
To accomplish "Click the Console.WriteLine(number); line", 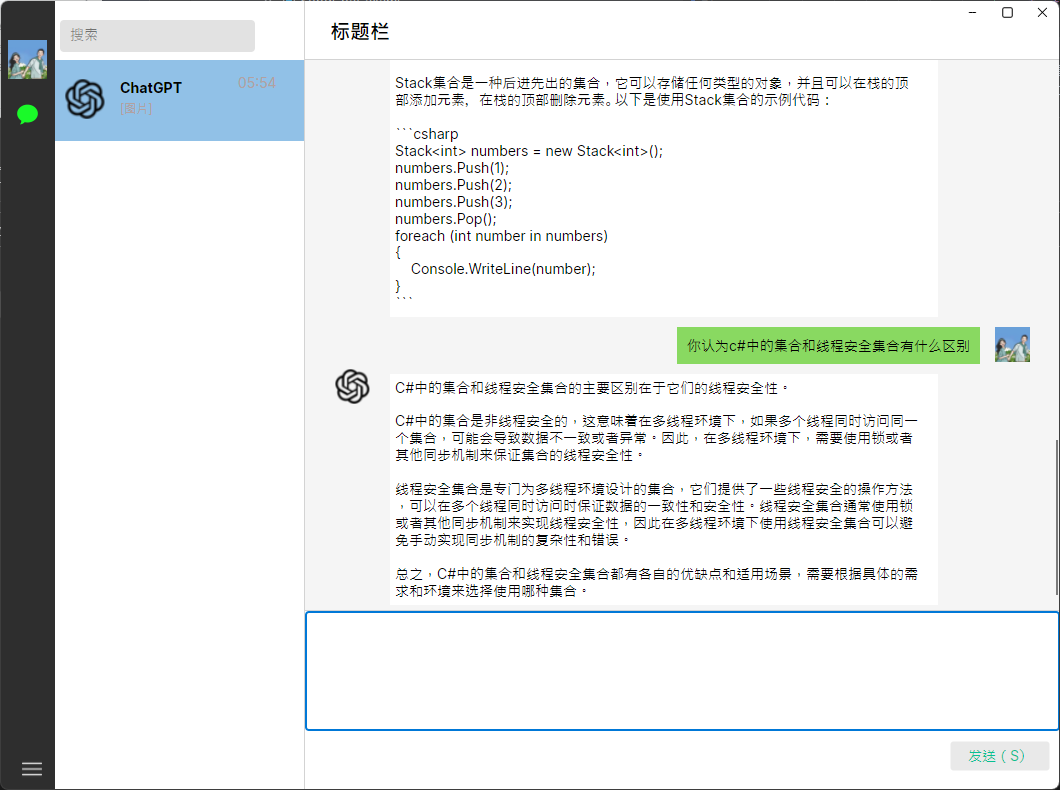I will (503, 269).
